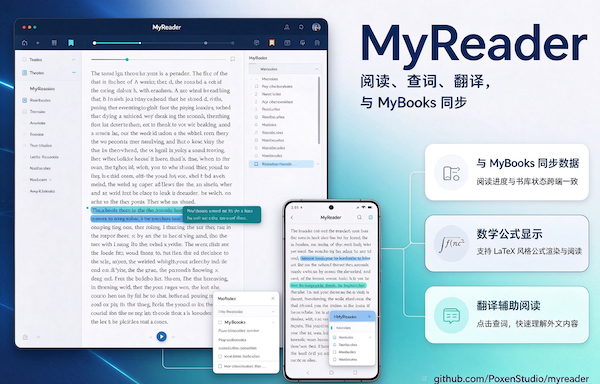Click next arrow right of play button

click(x=173, y=337)
